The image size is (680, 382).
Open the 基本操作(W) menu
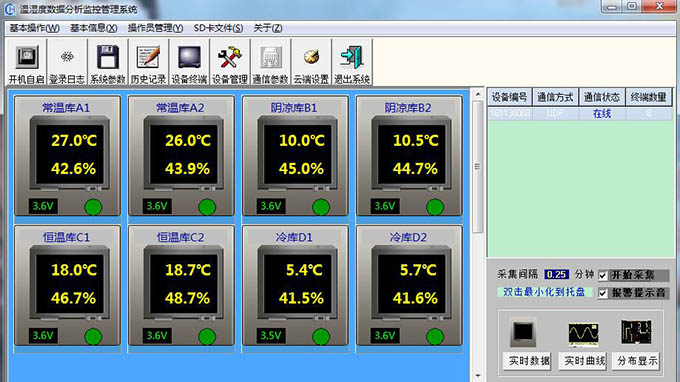[35, 28]
